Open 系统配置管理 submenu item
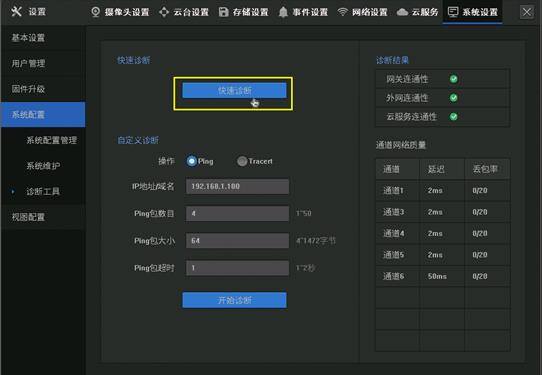 tap(52, 140)
